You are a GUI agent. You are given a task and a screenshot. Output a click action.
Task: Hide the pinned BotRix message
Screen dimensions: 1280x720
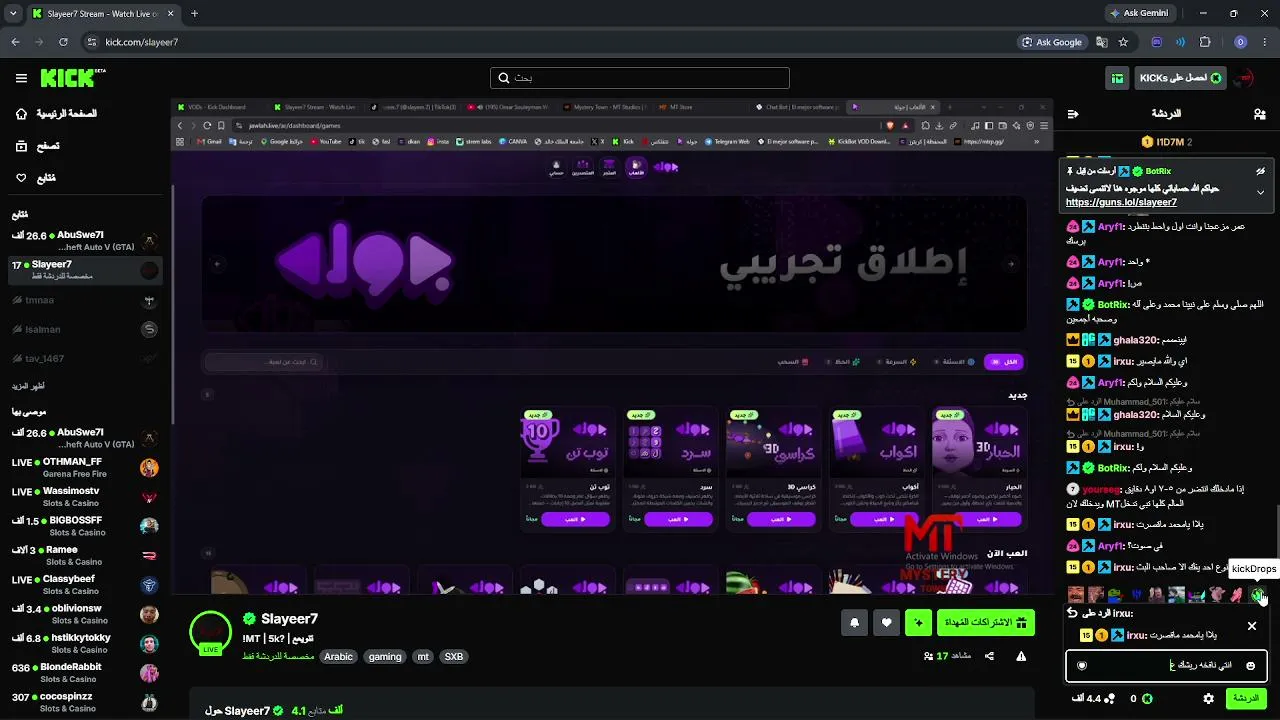point(1260,171)
